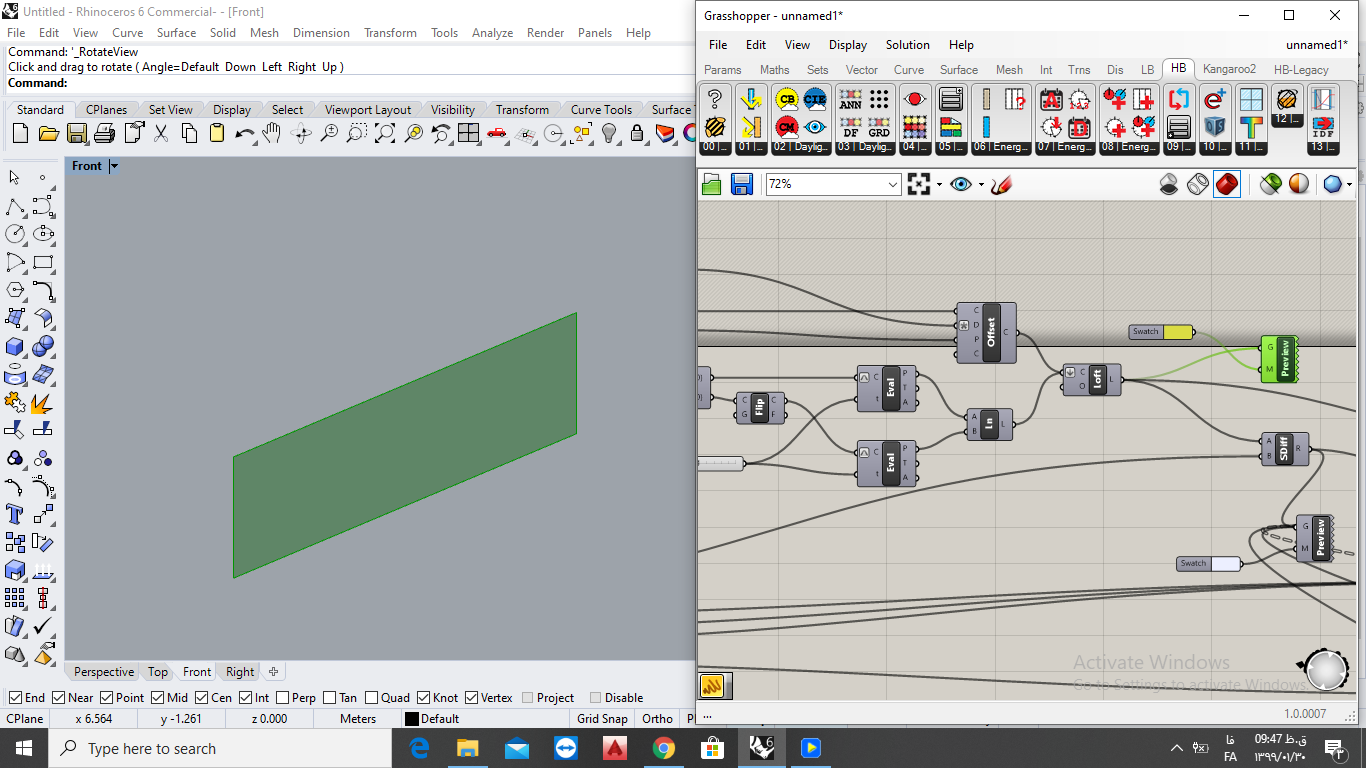
Task: Expand the preview eye options arrow
Action: [x=981, y=184]
